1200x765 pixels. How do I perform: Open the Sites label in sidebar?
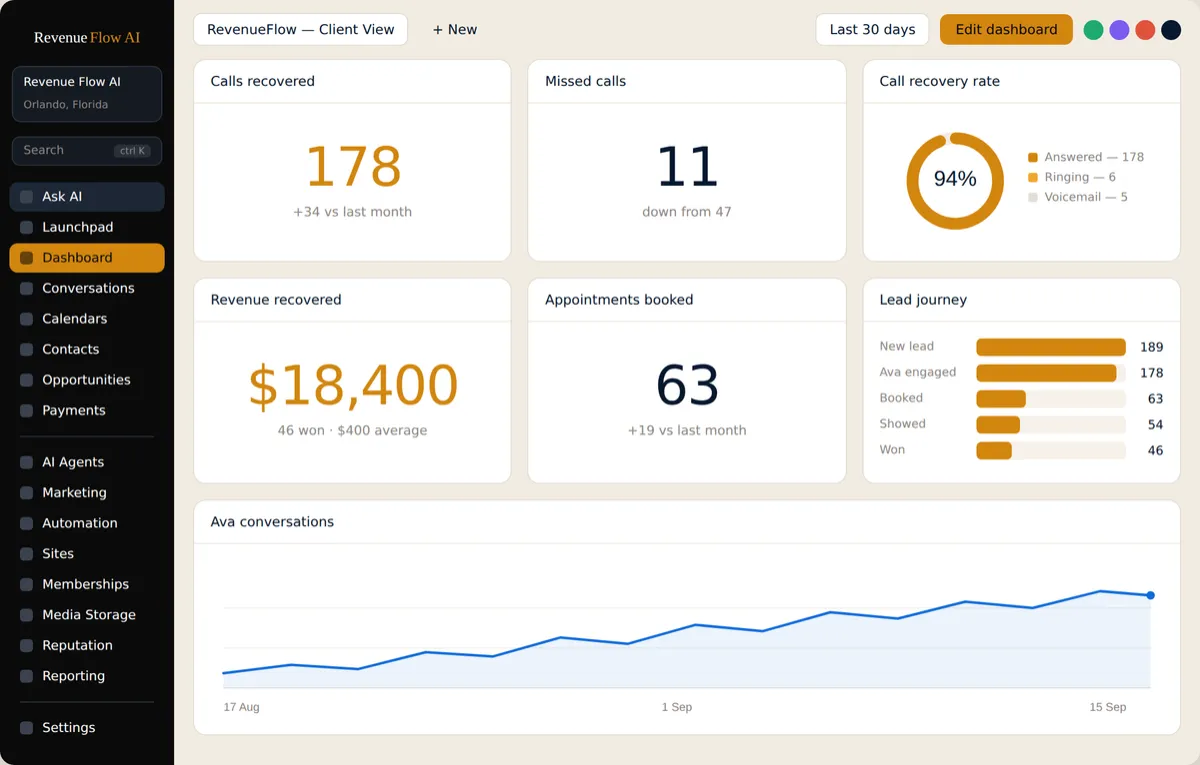coord(58,554)
